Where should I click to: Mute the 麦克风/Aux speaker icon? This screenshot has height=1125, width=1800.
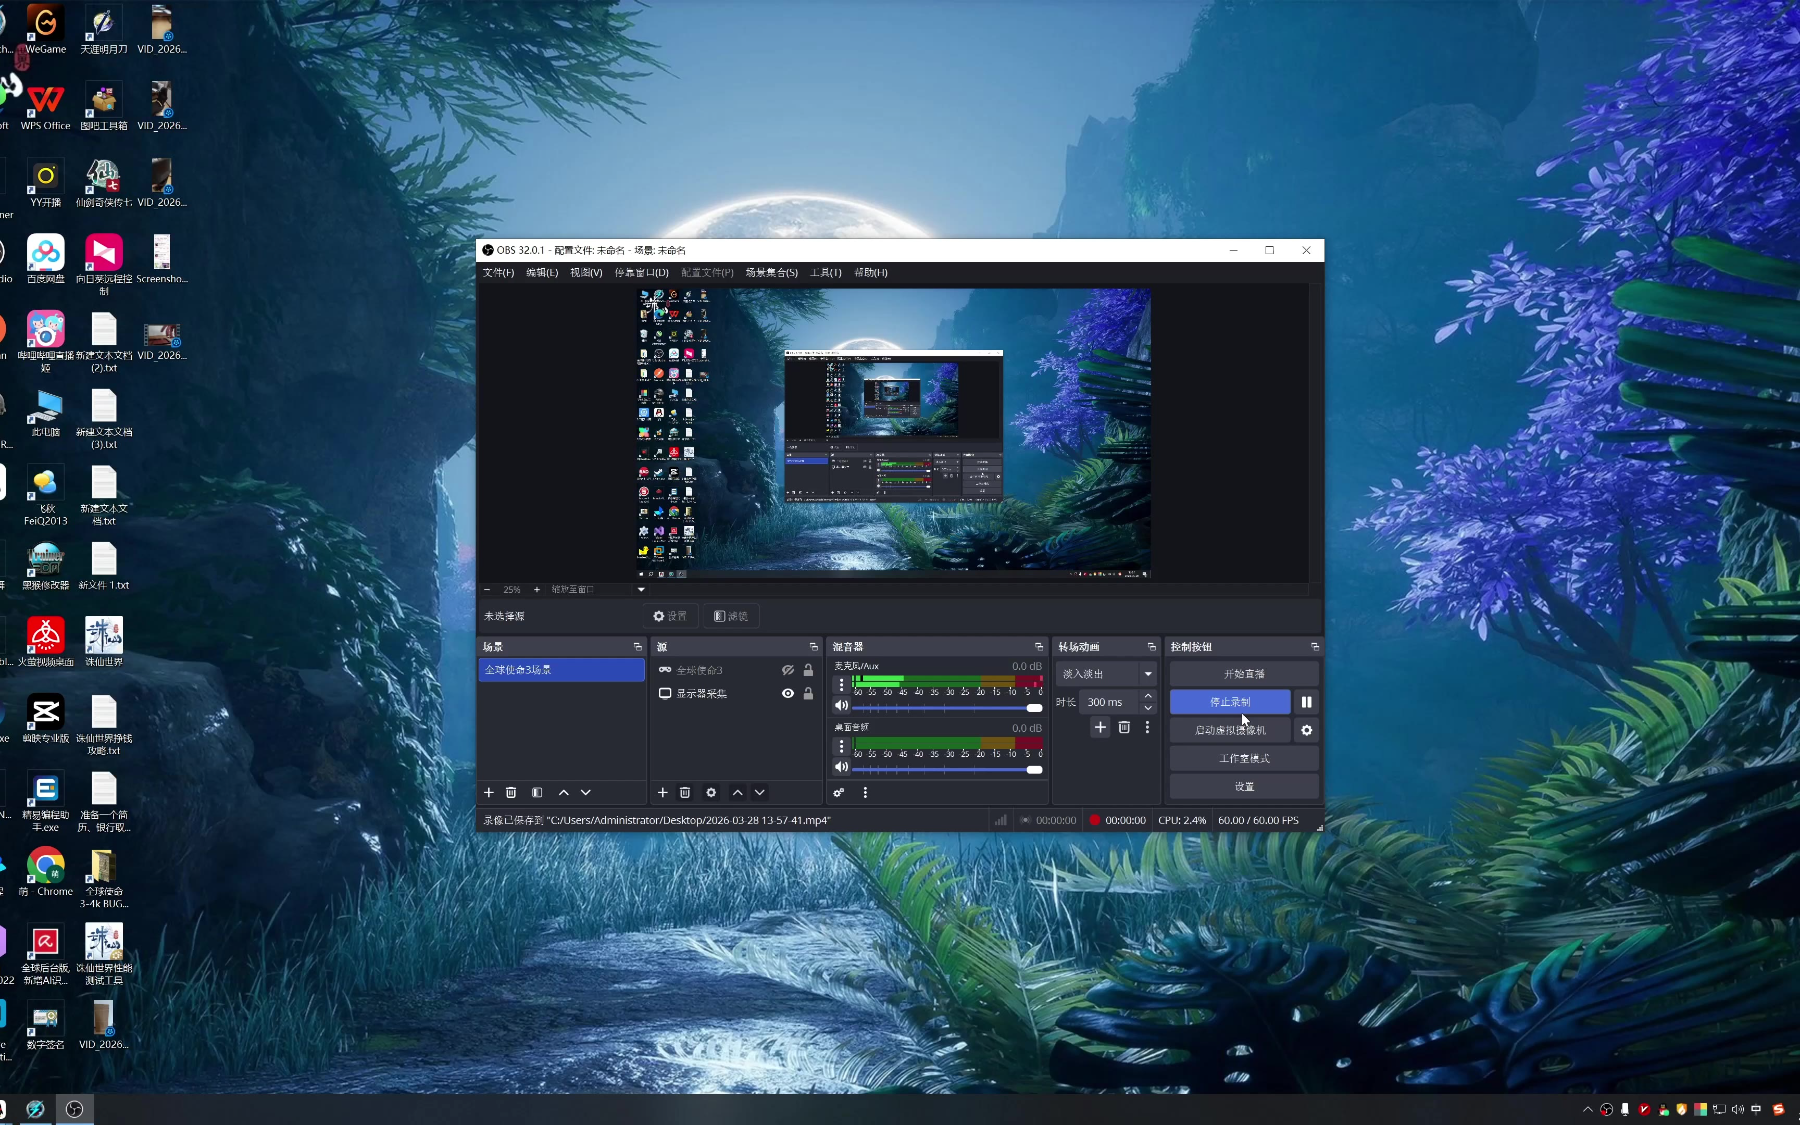(841, 706)
